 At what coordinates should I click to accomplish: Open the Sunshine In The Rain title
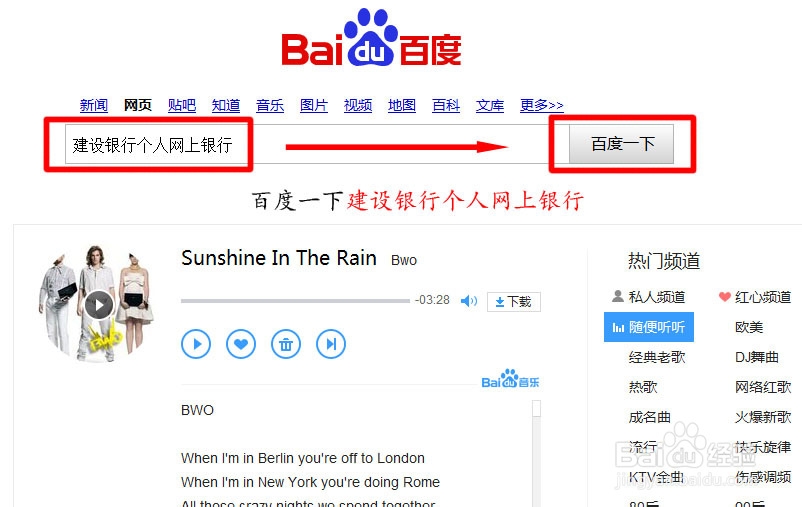(279, 258)
